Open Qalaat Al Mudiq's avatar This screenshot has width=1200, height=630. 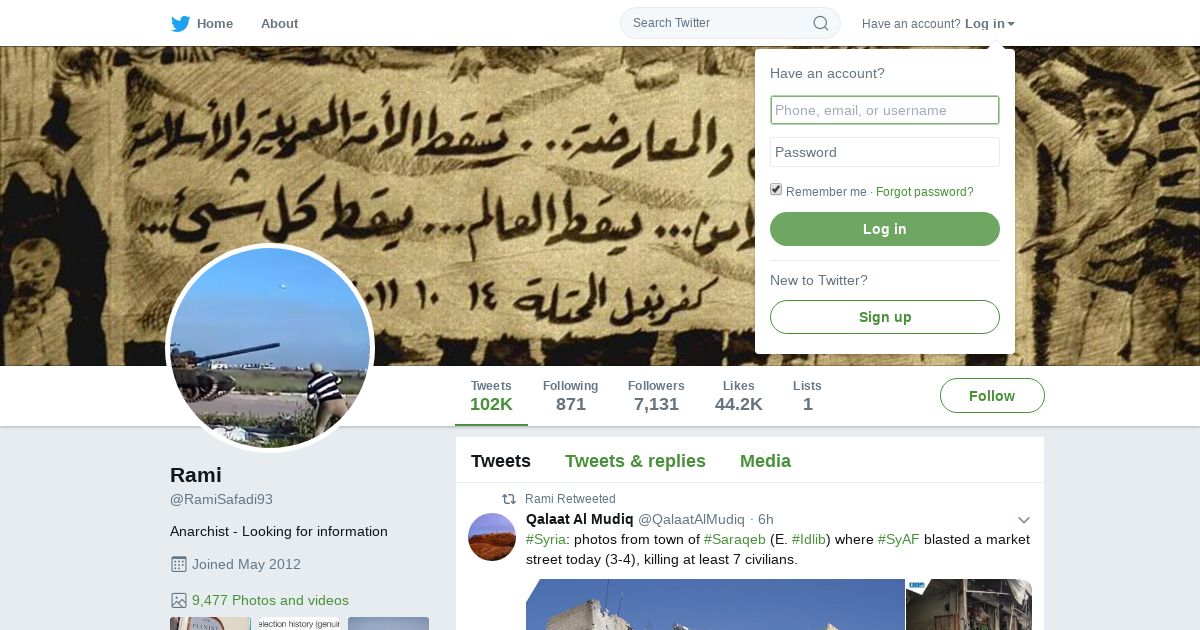pos(492,537)
